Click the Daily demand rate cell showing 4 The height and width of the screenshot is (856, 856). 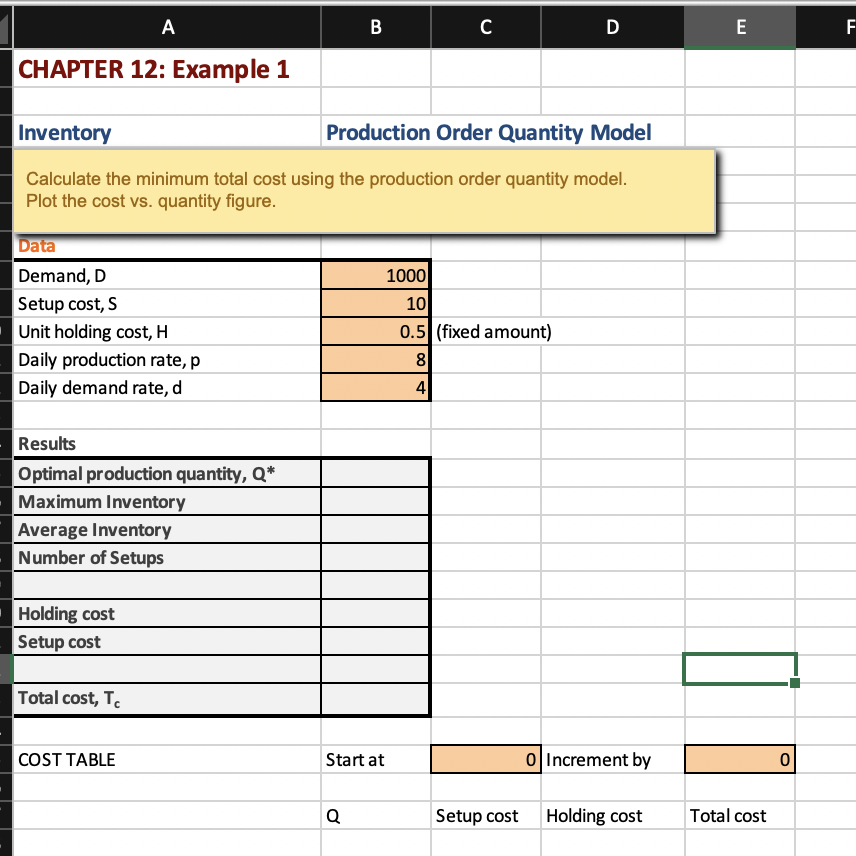coord(375,387)
